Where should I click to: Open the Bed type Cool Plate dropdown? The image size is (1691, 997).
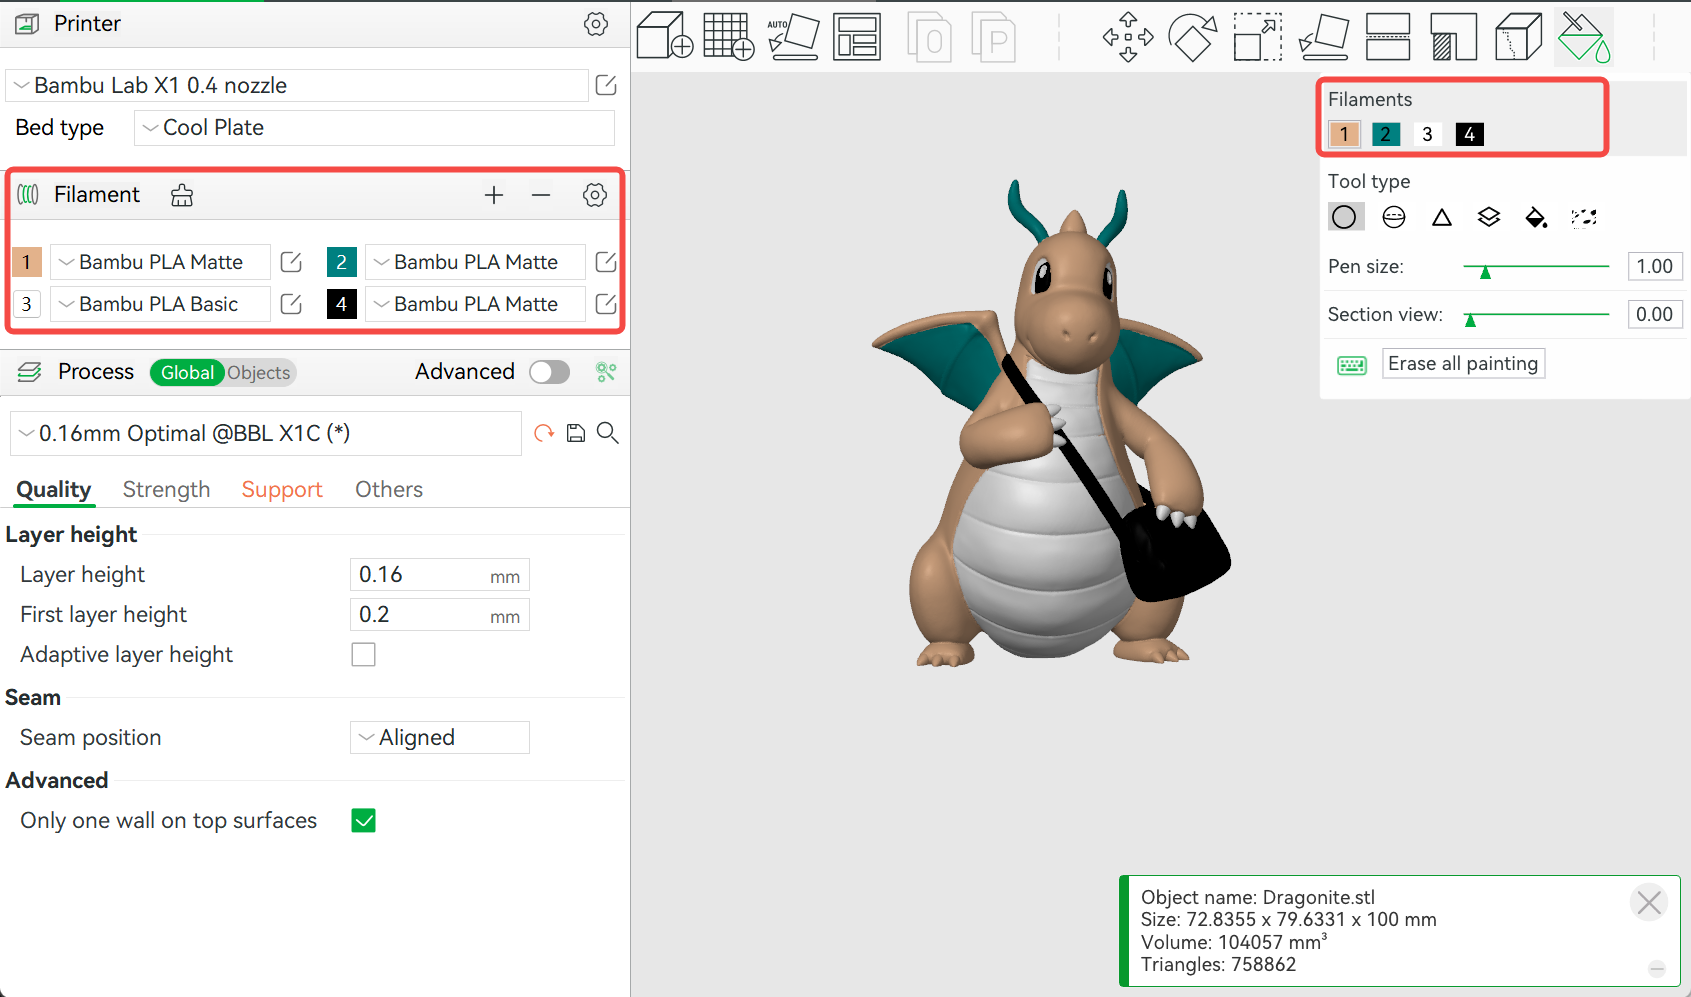pyautogui.click(x=374, y=128)
